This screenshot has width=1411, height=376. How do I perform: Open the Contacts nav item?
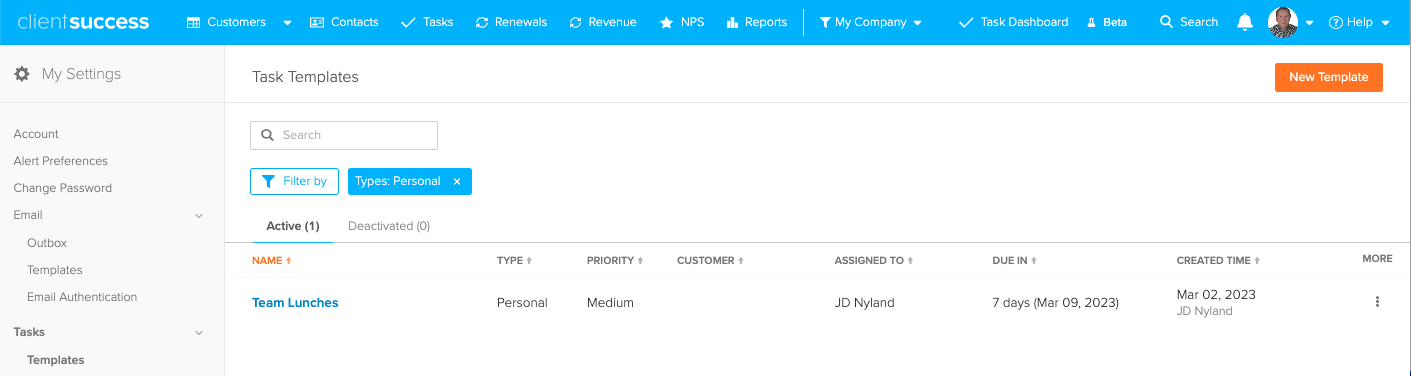coord(344,22)
